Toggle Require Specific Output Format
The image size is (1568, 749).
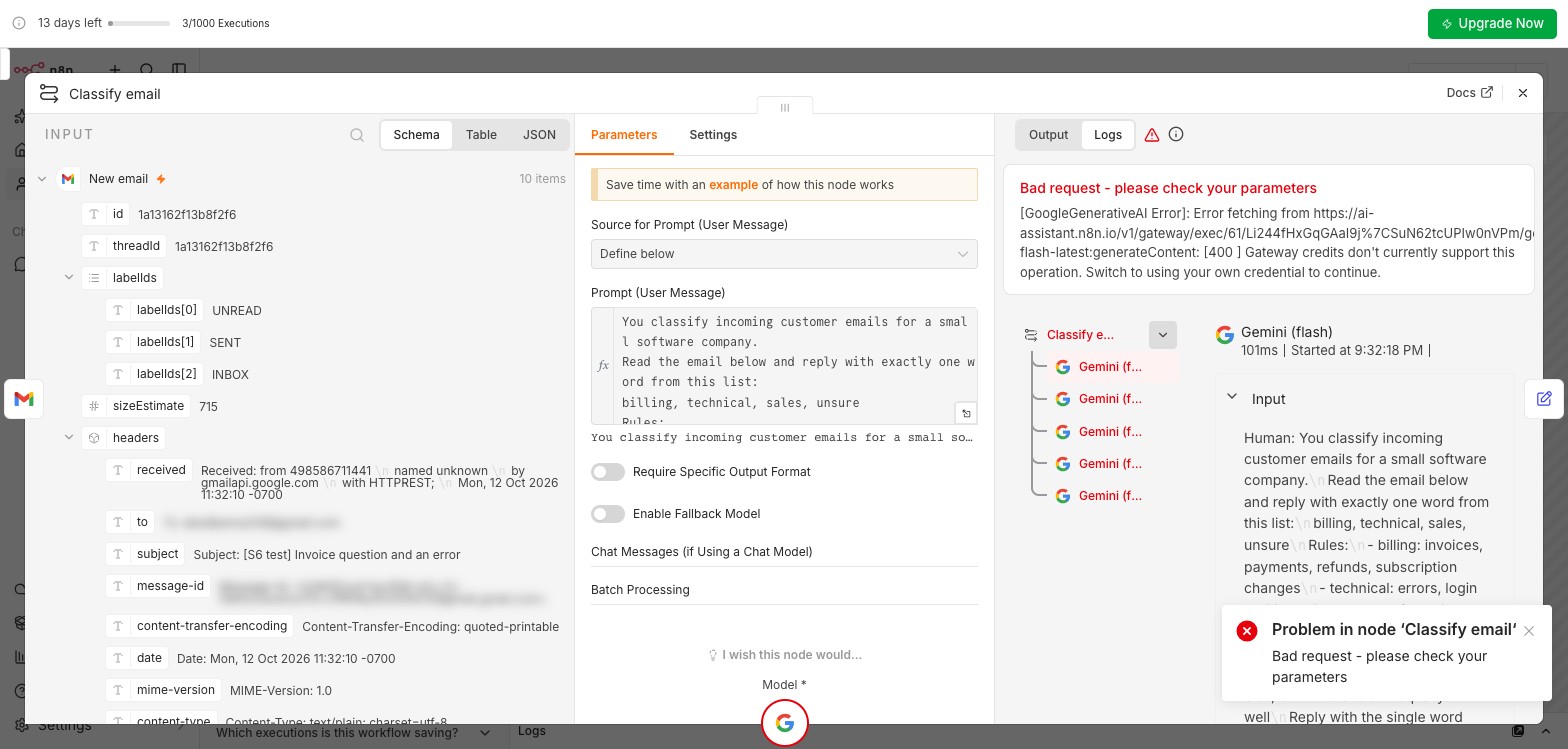point(608,472)
